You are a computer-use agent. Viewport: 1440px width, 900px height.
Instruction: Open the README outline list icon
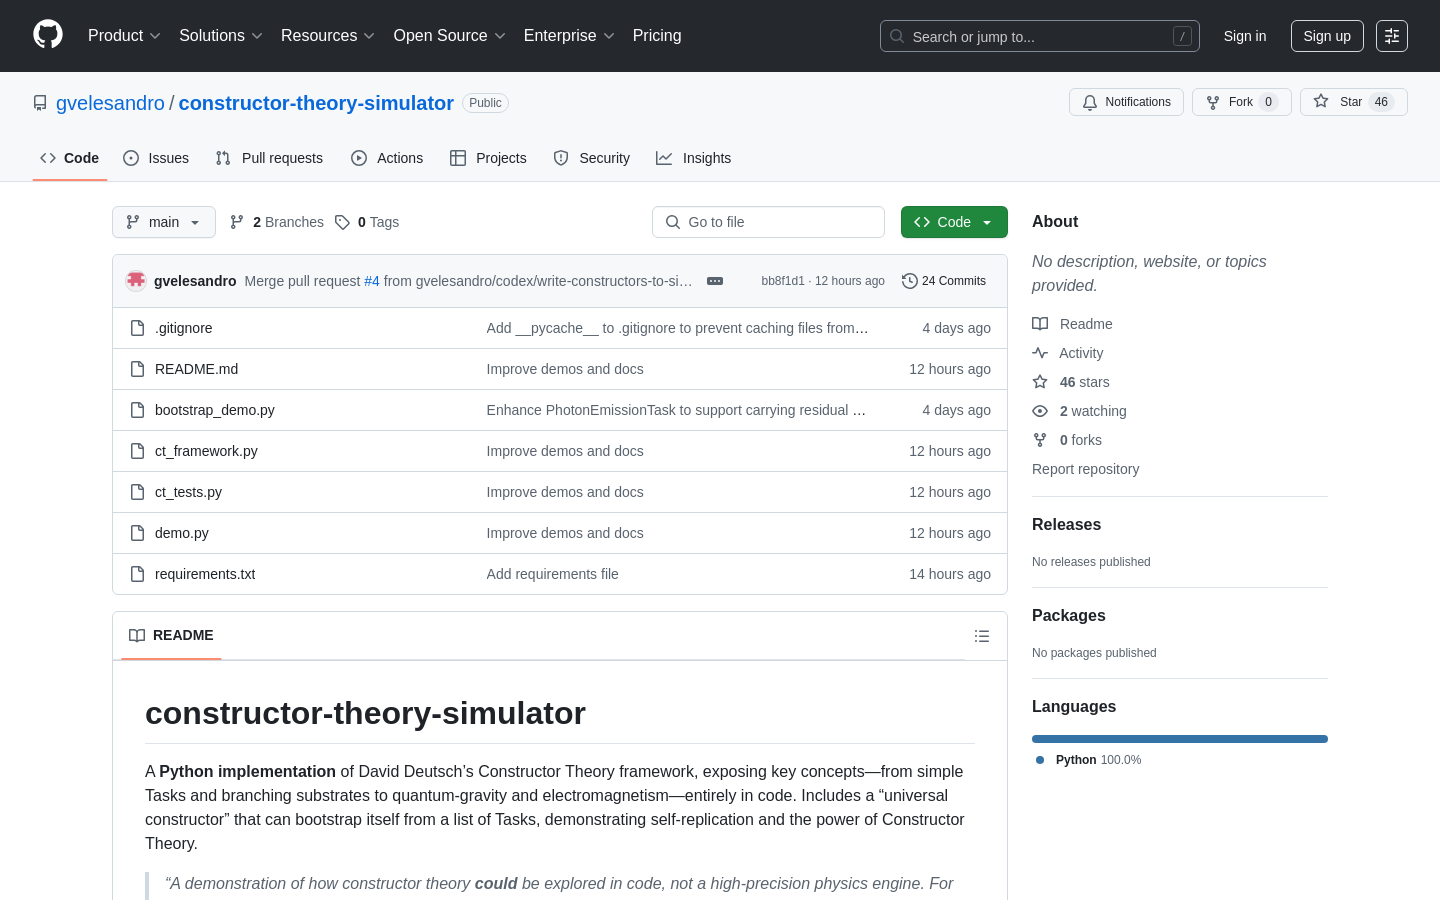click(982, 636)
